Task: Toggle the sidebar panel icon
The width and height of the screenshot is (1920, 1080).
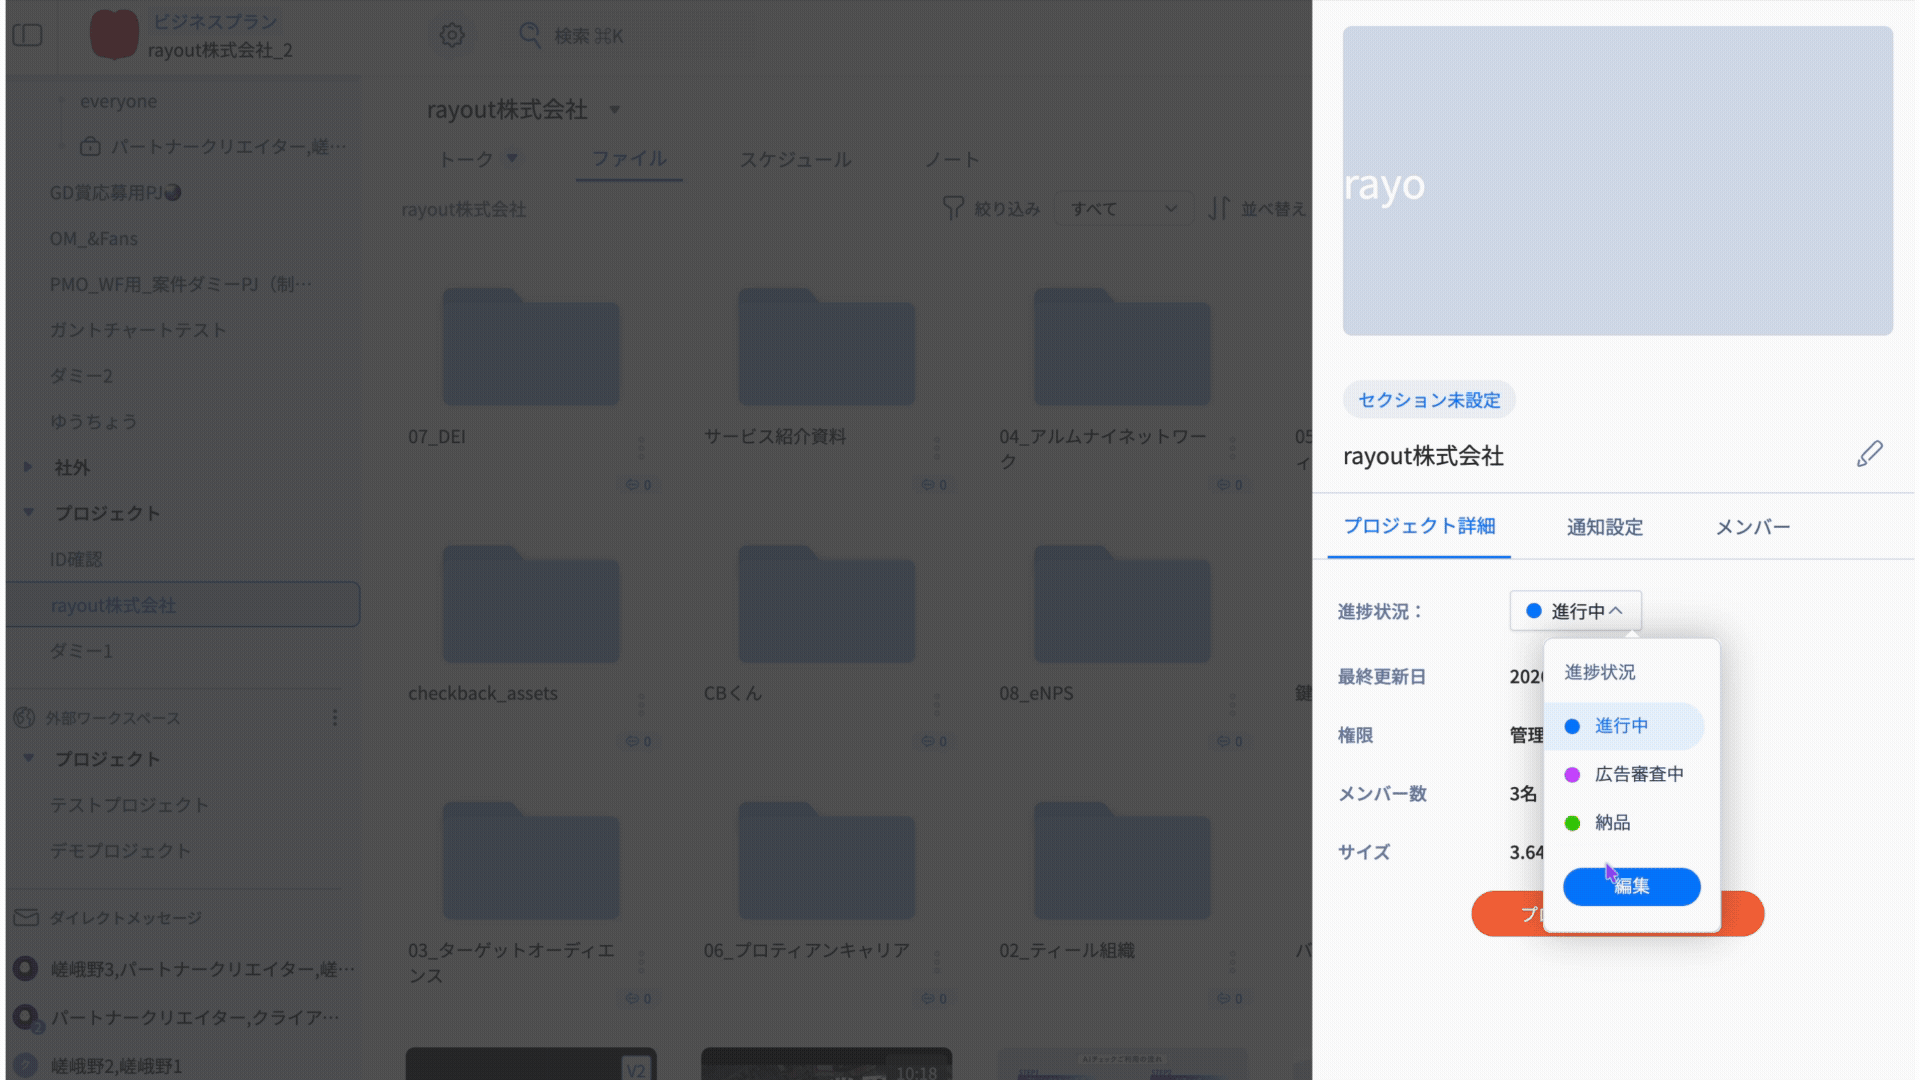Action: pyautogui.click(x=28, y=35)
